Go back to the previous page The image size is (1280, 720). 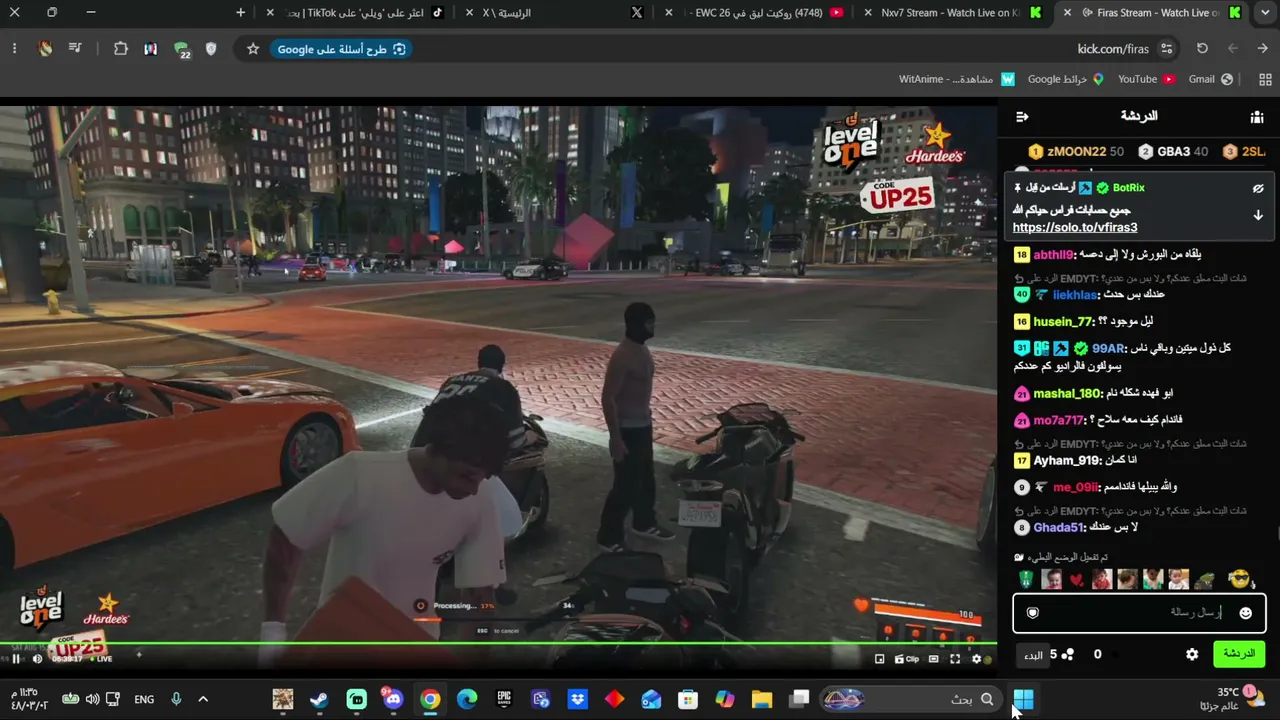pyautogui.click(x=1263, y=49)
